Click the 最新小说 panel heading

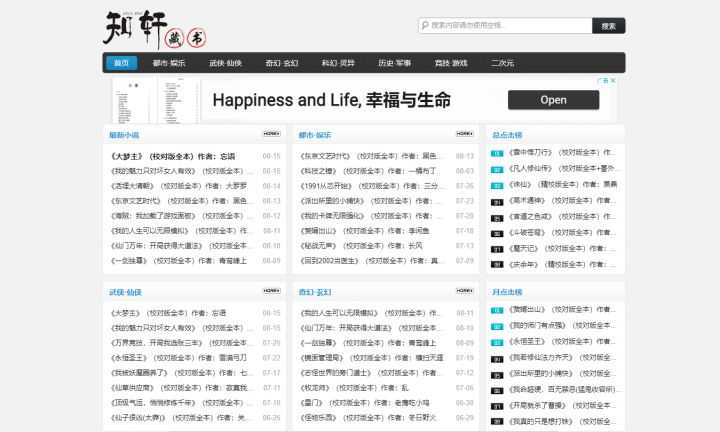pyautogui.click(x=124, y=135)
